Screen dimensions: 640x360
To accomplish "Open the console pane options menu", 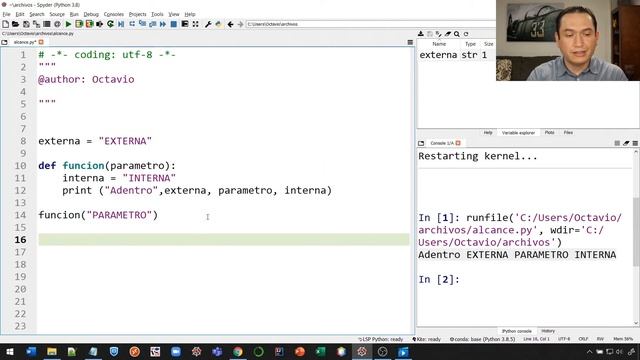I will point(635,143).
